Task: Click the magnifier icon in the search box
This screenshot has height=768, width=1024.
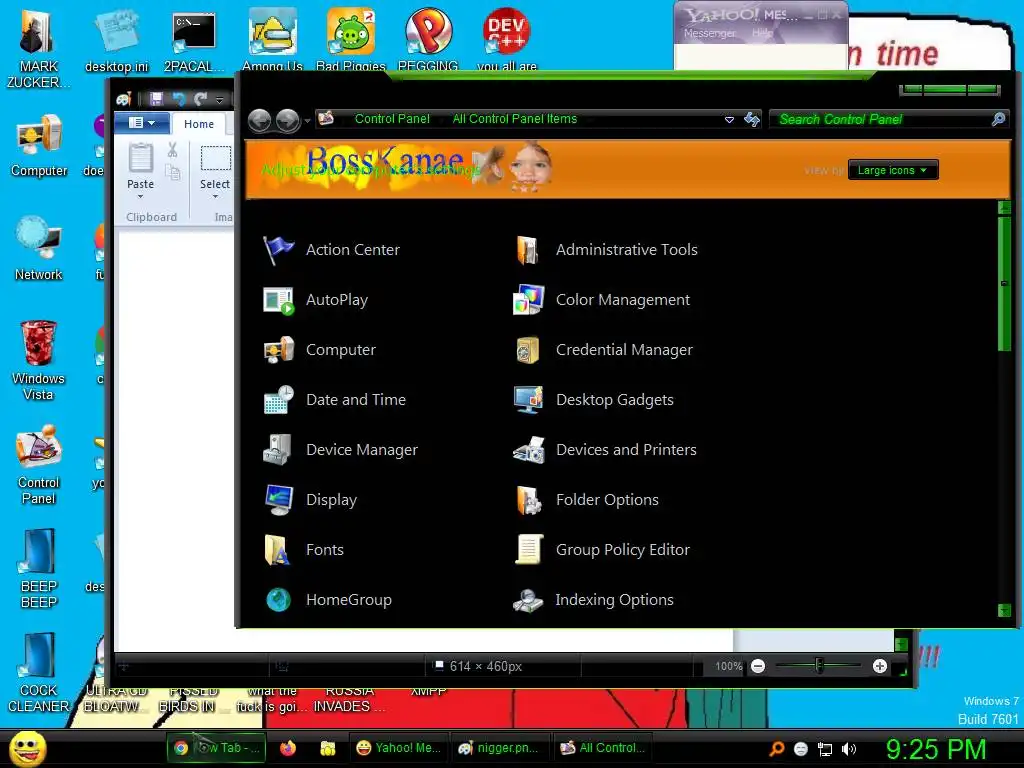Action: 998,119
